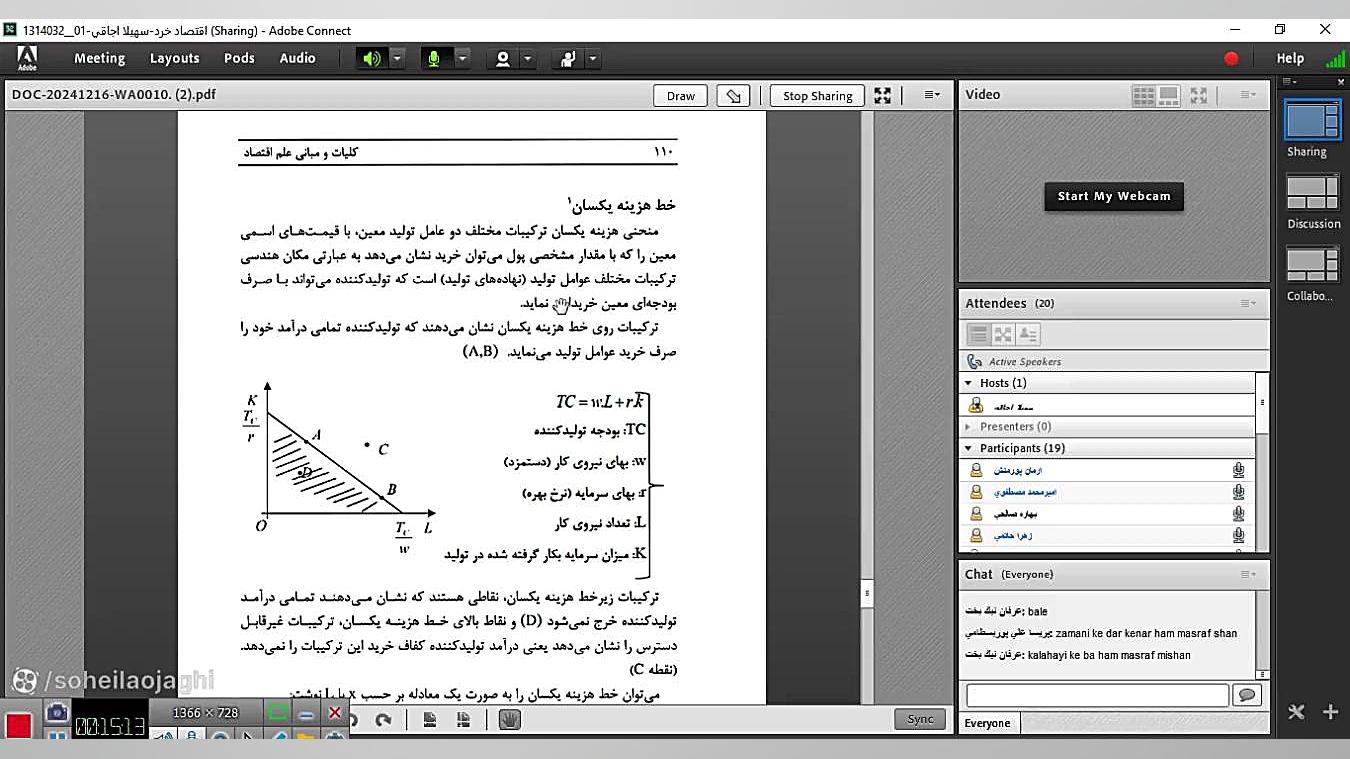Toggle the microphone button in the menu bar
1350x759 pixels.
(x=435, y=58)
